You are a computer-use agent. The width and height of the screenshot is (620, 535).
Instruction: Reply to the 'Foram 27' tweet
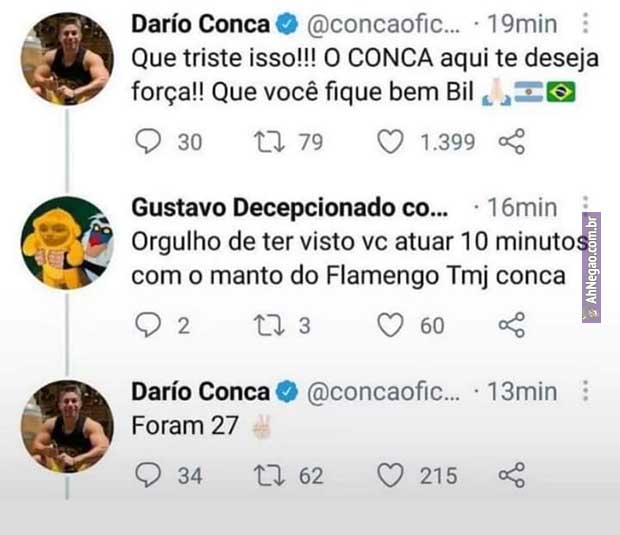coord(148,476)
